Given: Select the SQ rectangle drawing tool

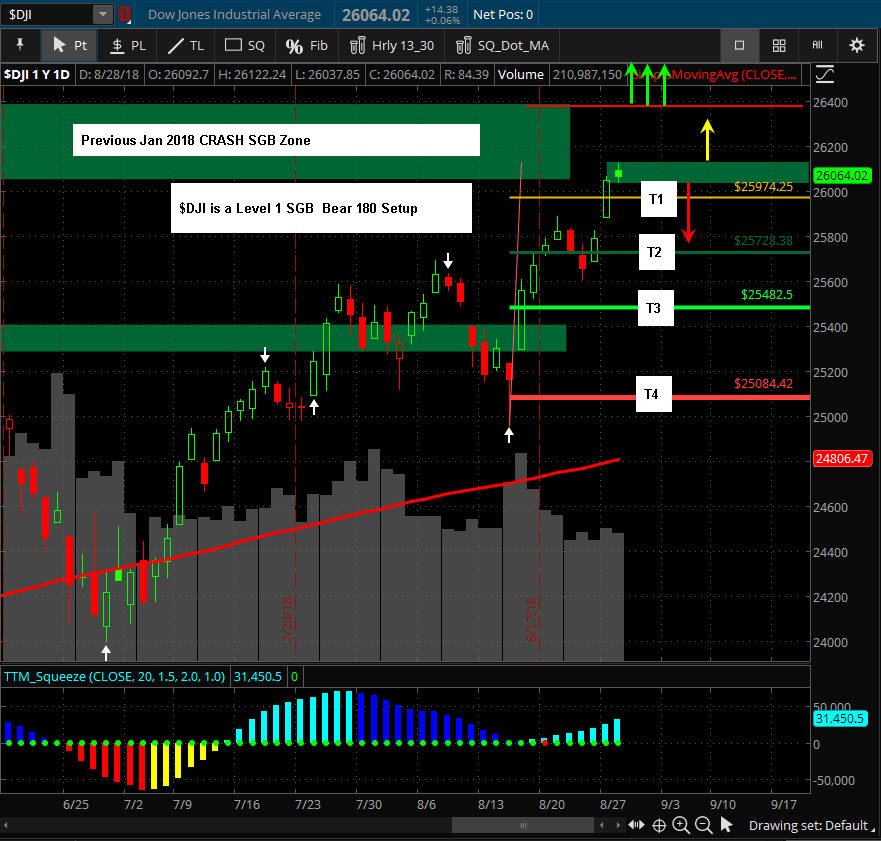Looking at the screenshot, I should [244, 45].
